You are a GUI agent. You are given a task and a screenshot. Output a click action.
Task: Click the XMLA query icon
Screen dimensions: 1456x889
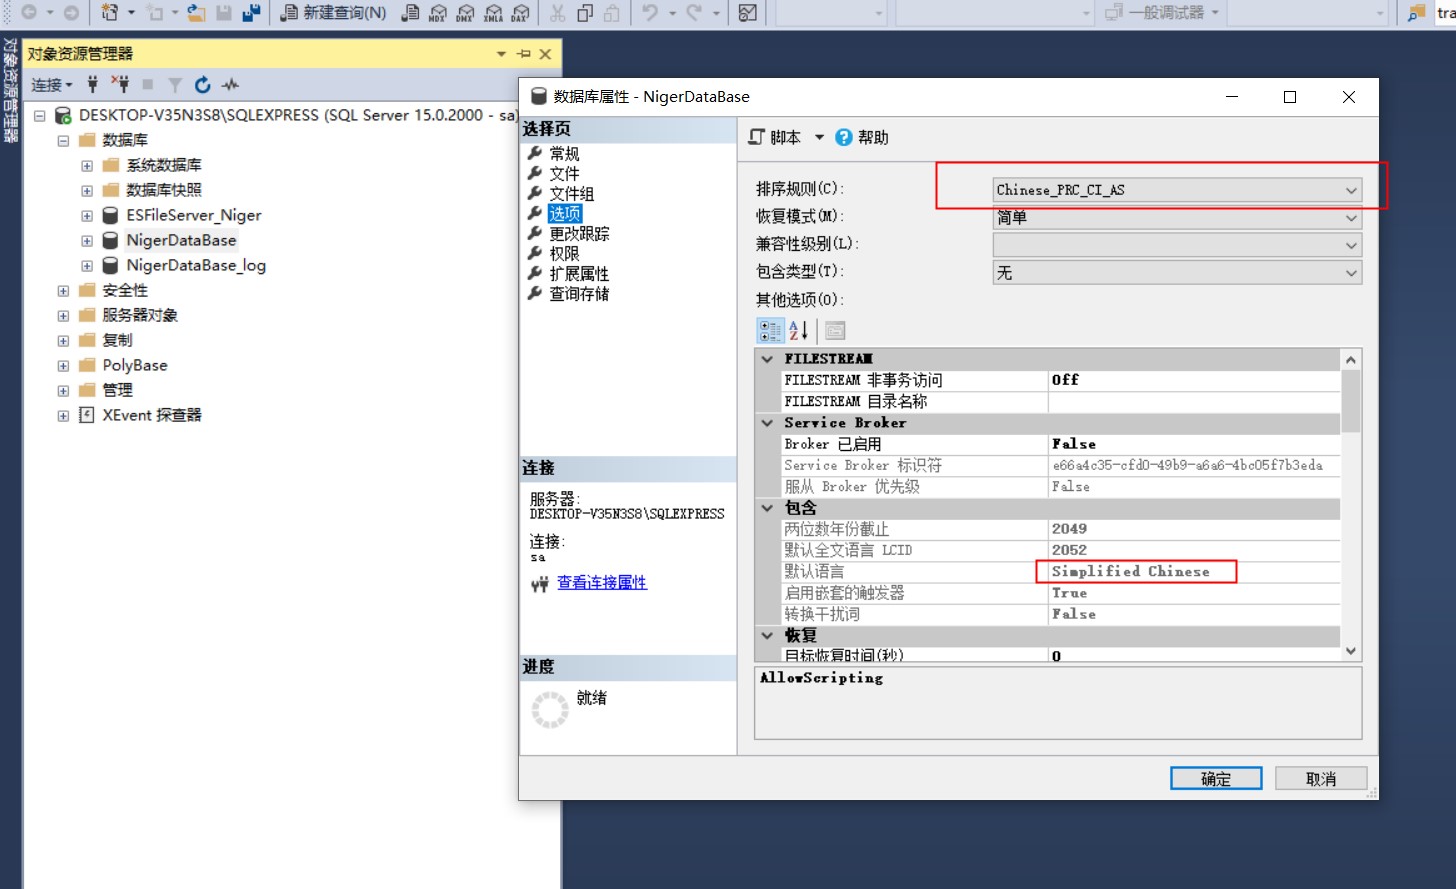tap(493, 12)
